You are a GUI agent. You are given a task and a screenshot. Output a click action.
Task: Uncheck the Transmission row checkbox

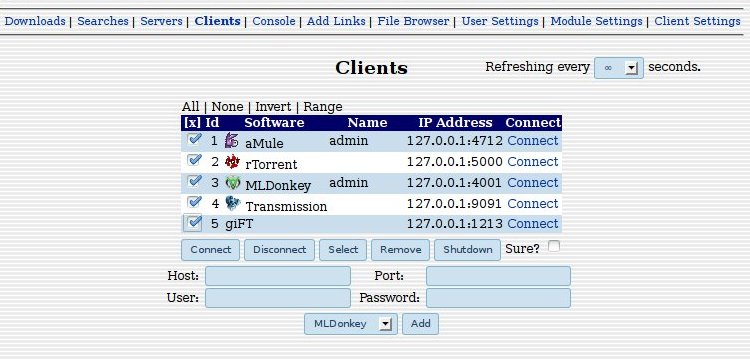194,202
